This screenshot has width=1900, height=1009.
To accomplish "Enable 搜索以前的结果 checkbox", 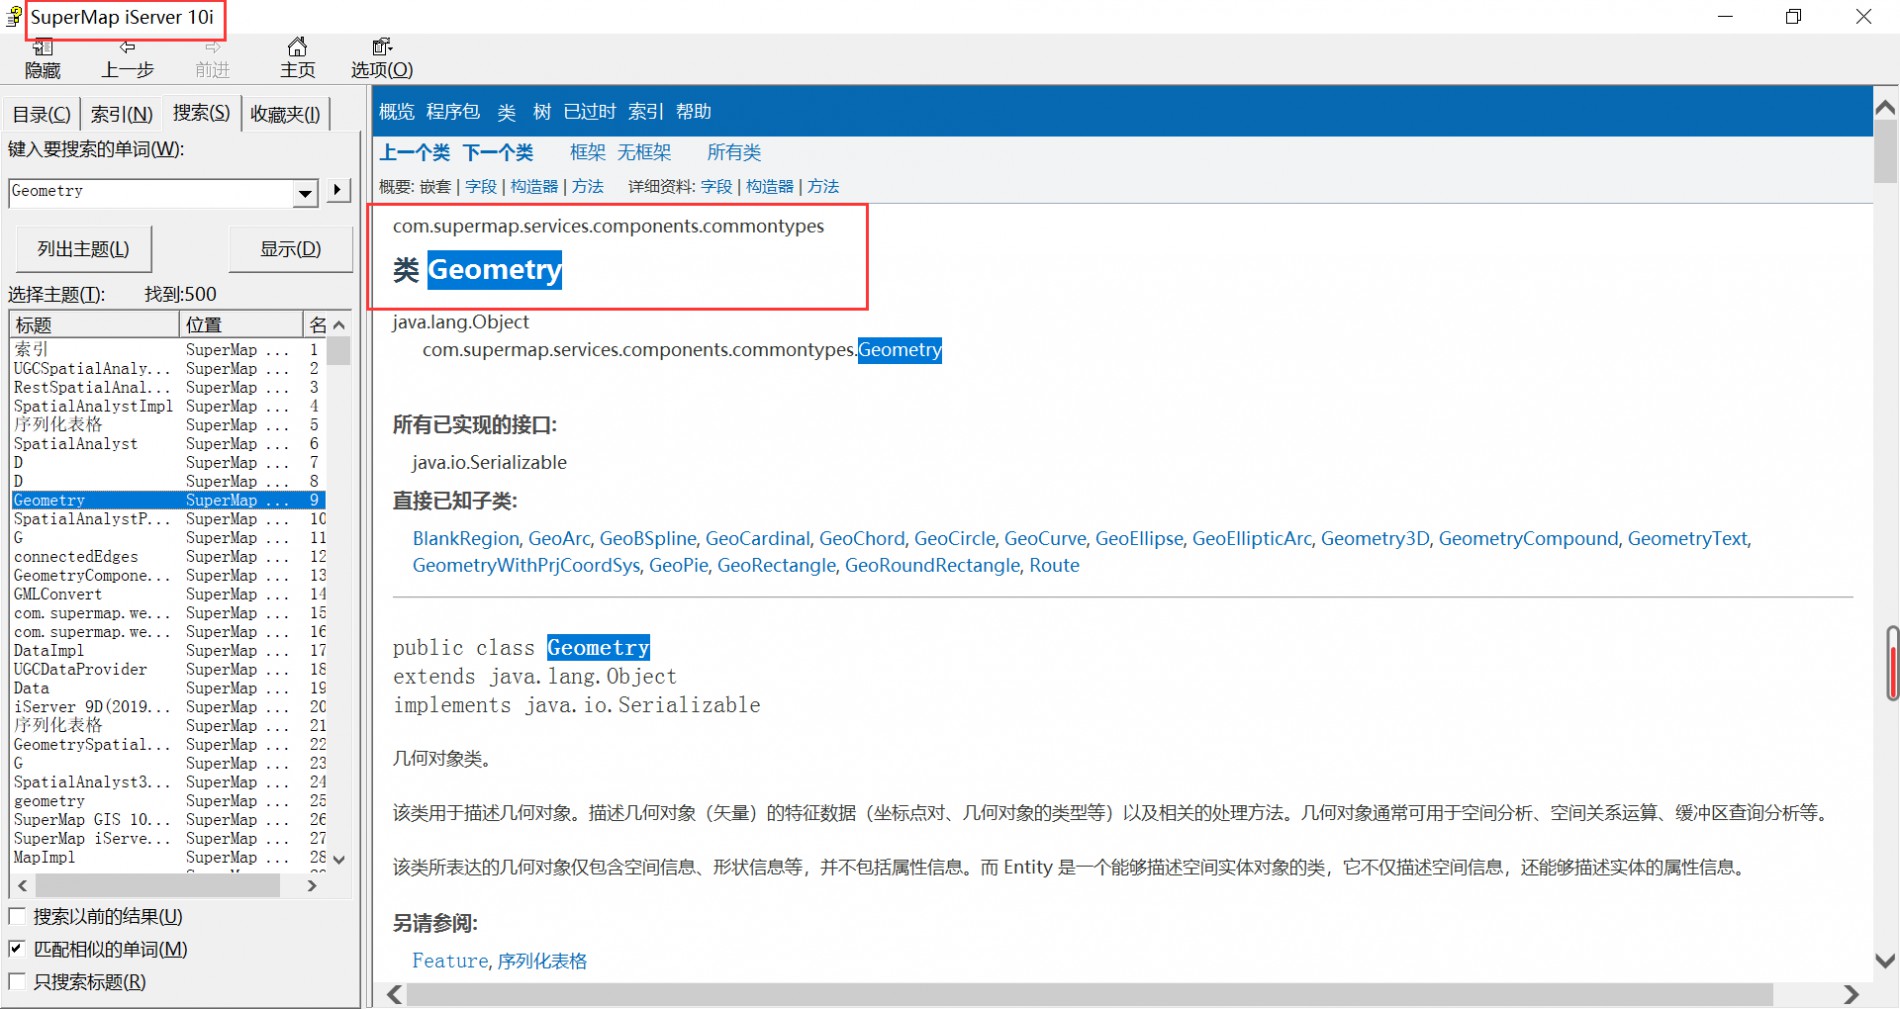I will click(x=17, y=916).
